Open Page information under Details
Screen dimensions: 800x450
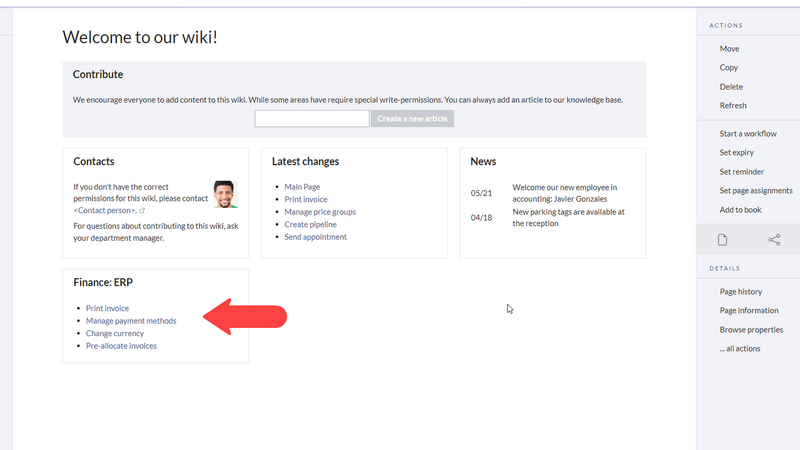(749, 311)
